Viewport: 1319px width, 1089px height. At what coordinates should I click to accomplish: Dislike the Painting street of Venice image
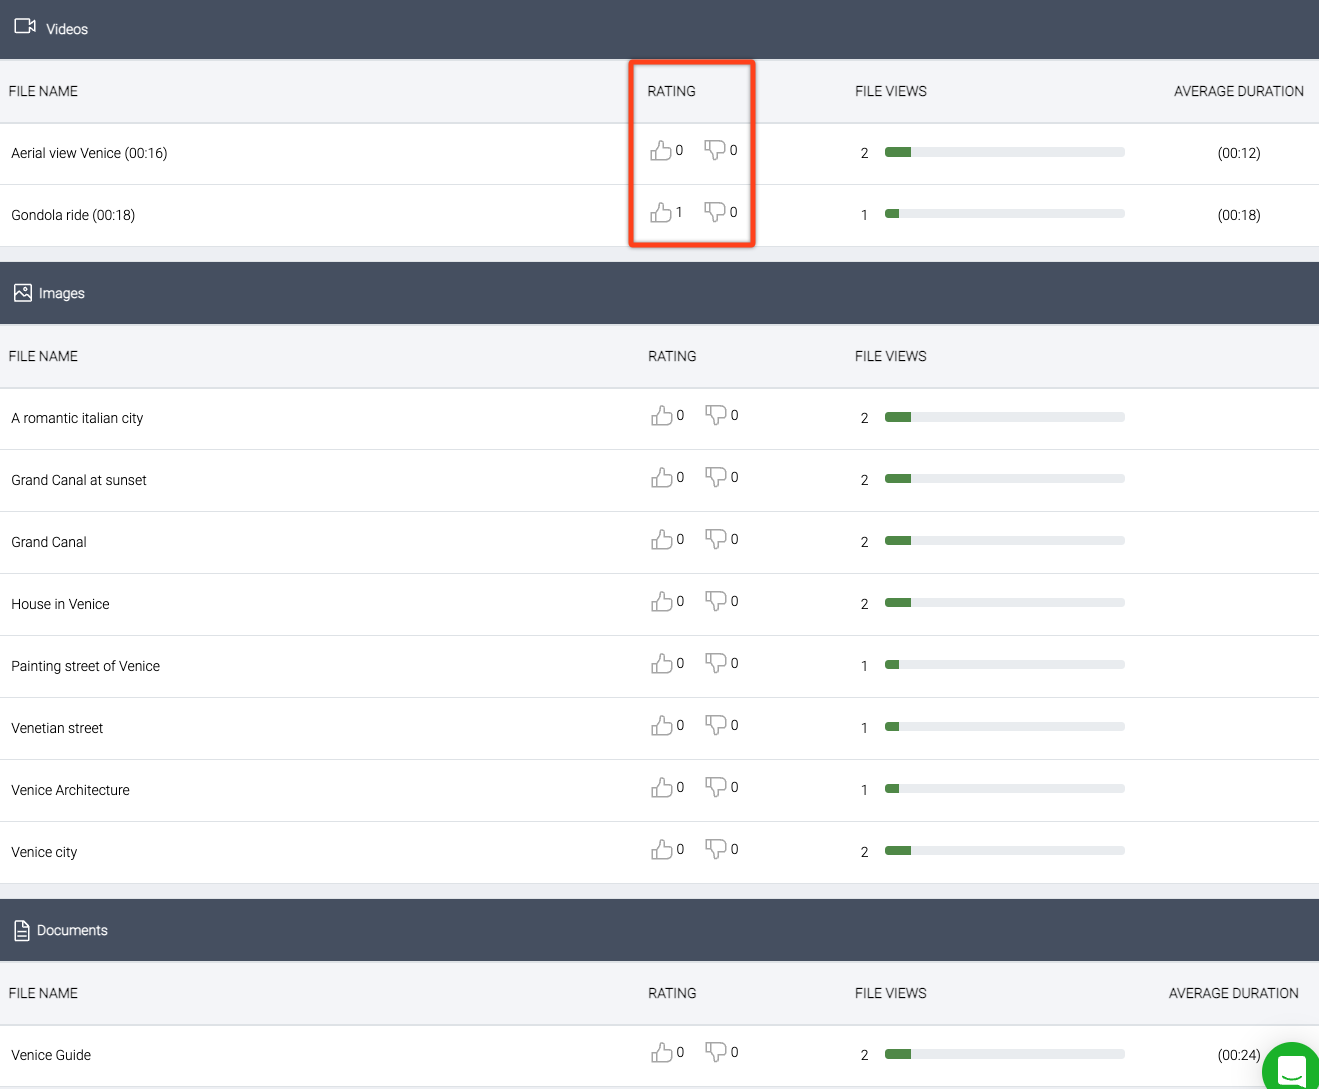[x=715, y=663]
